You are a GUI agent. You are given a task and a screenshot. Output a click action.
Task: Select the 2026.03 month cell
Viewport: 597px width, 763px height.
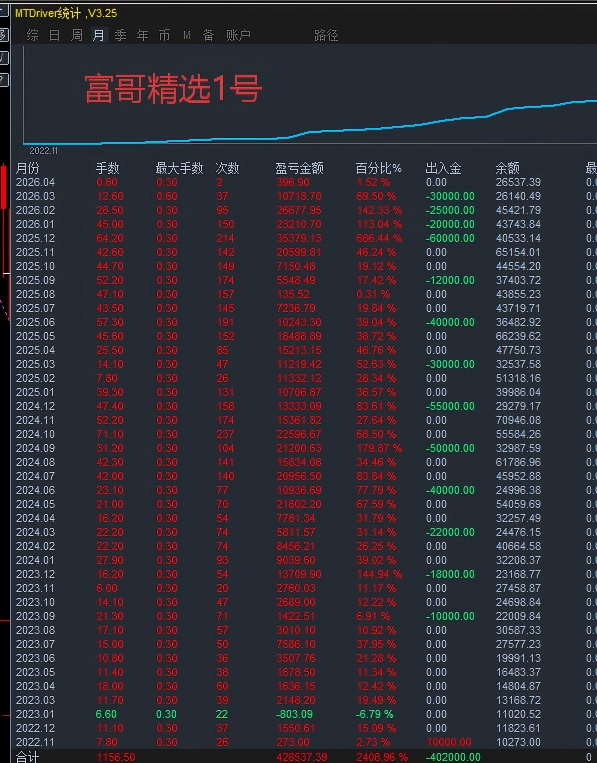(35, 196)
